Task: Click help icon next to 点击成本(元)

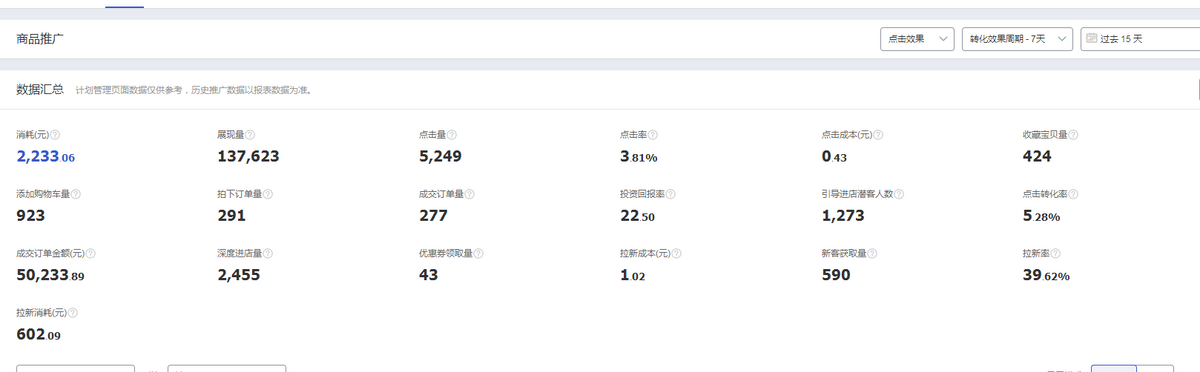Action: point(878,135)
